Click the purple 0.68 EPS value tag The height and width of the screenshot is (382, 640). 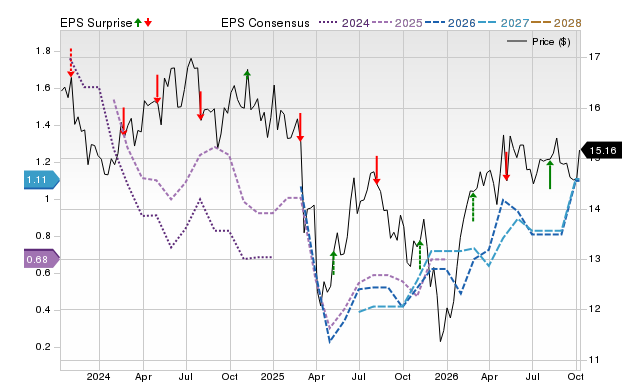(42, 259)
